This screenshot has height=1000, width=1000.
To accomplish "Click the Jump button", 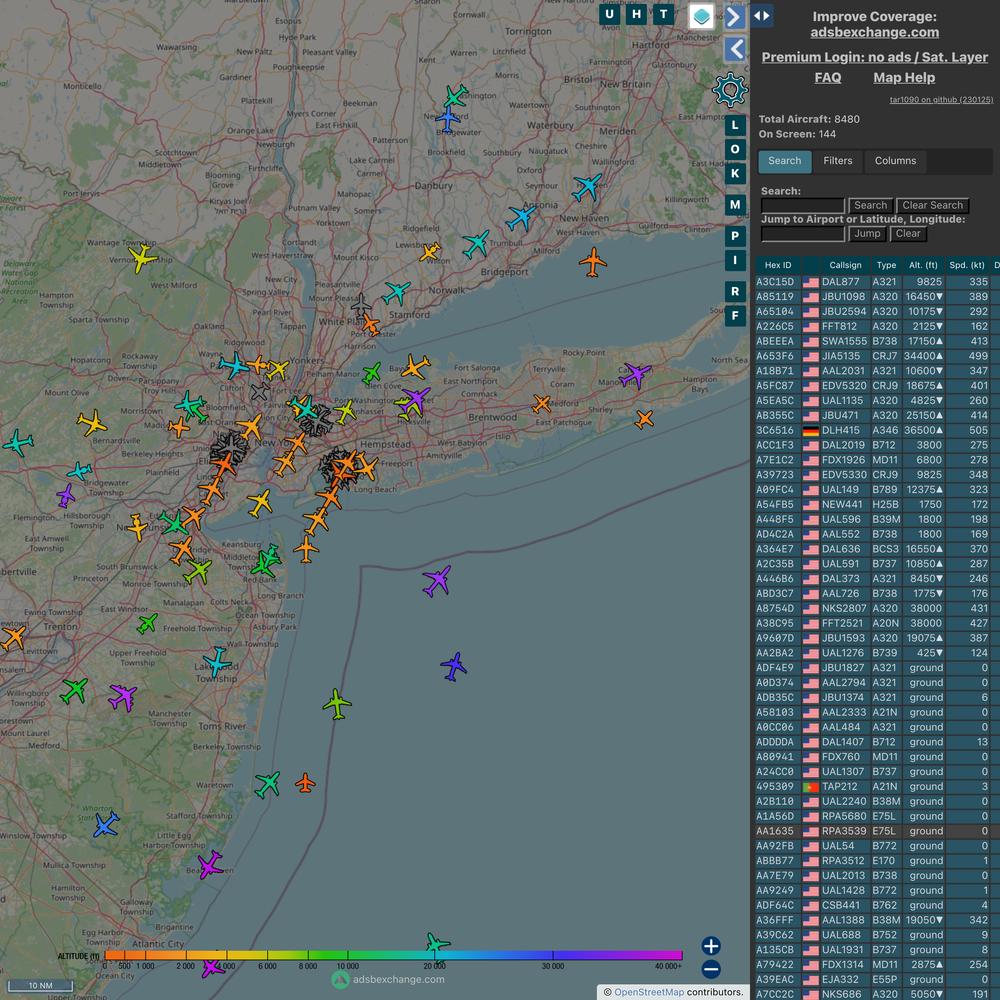I will pyautogui.click(x=867, y=234).
